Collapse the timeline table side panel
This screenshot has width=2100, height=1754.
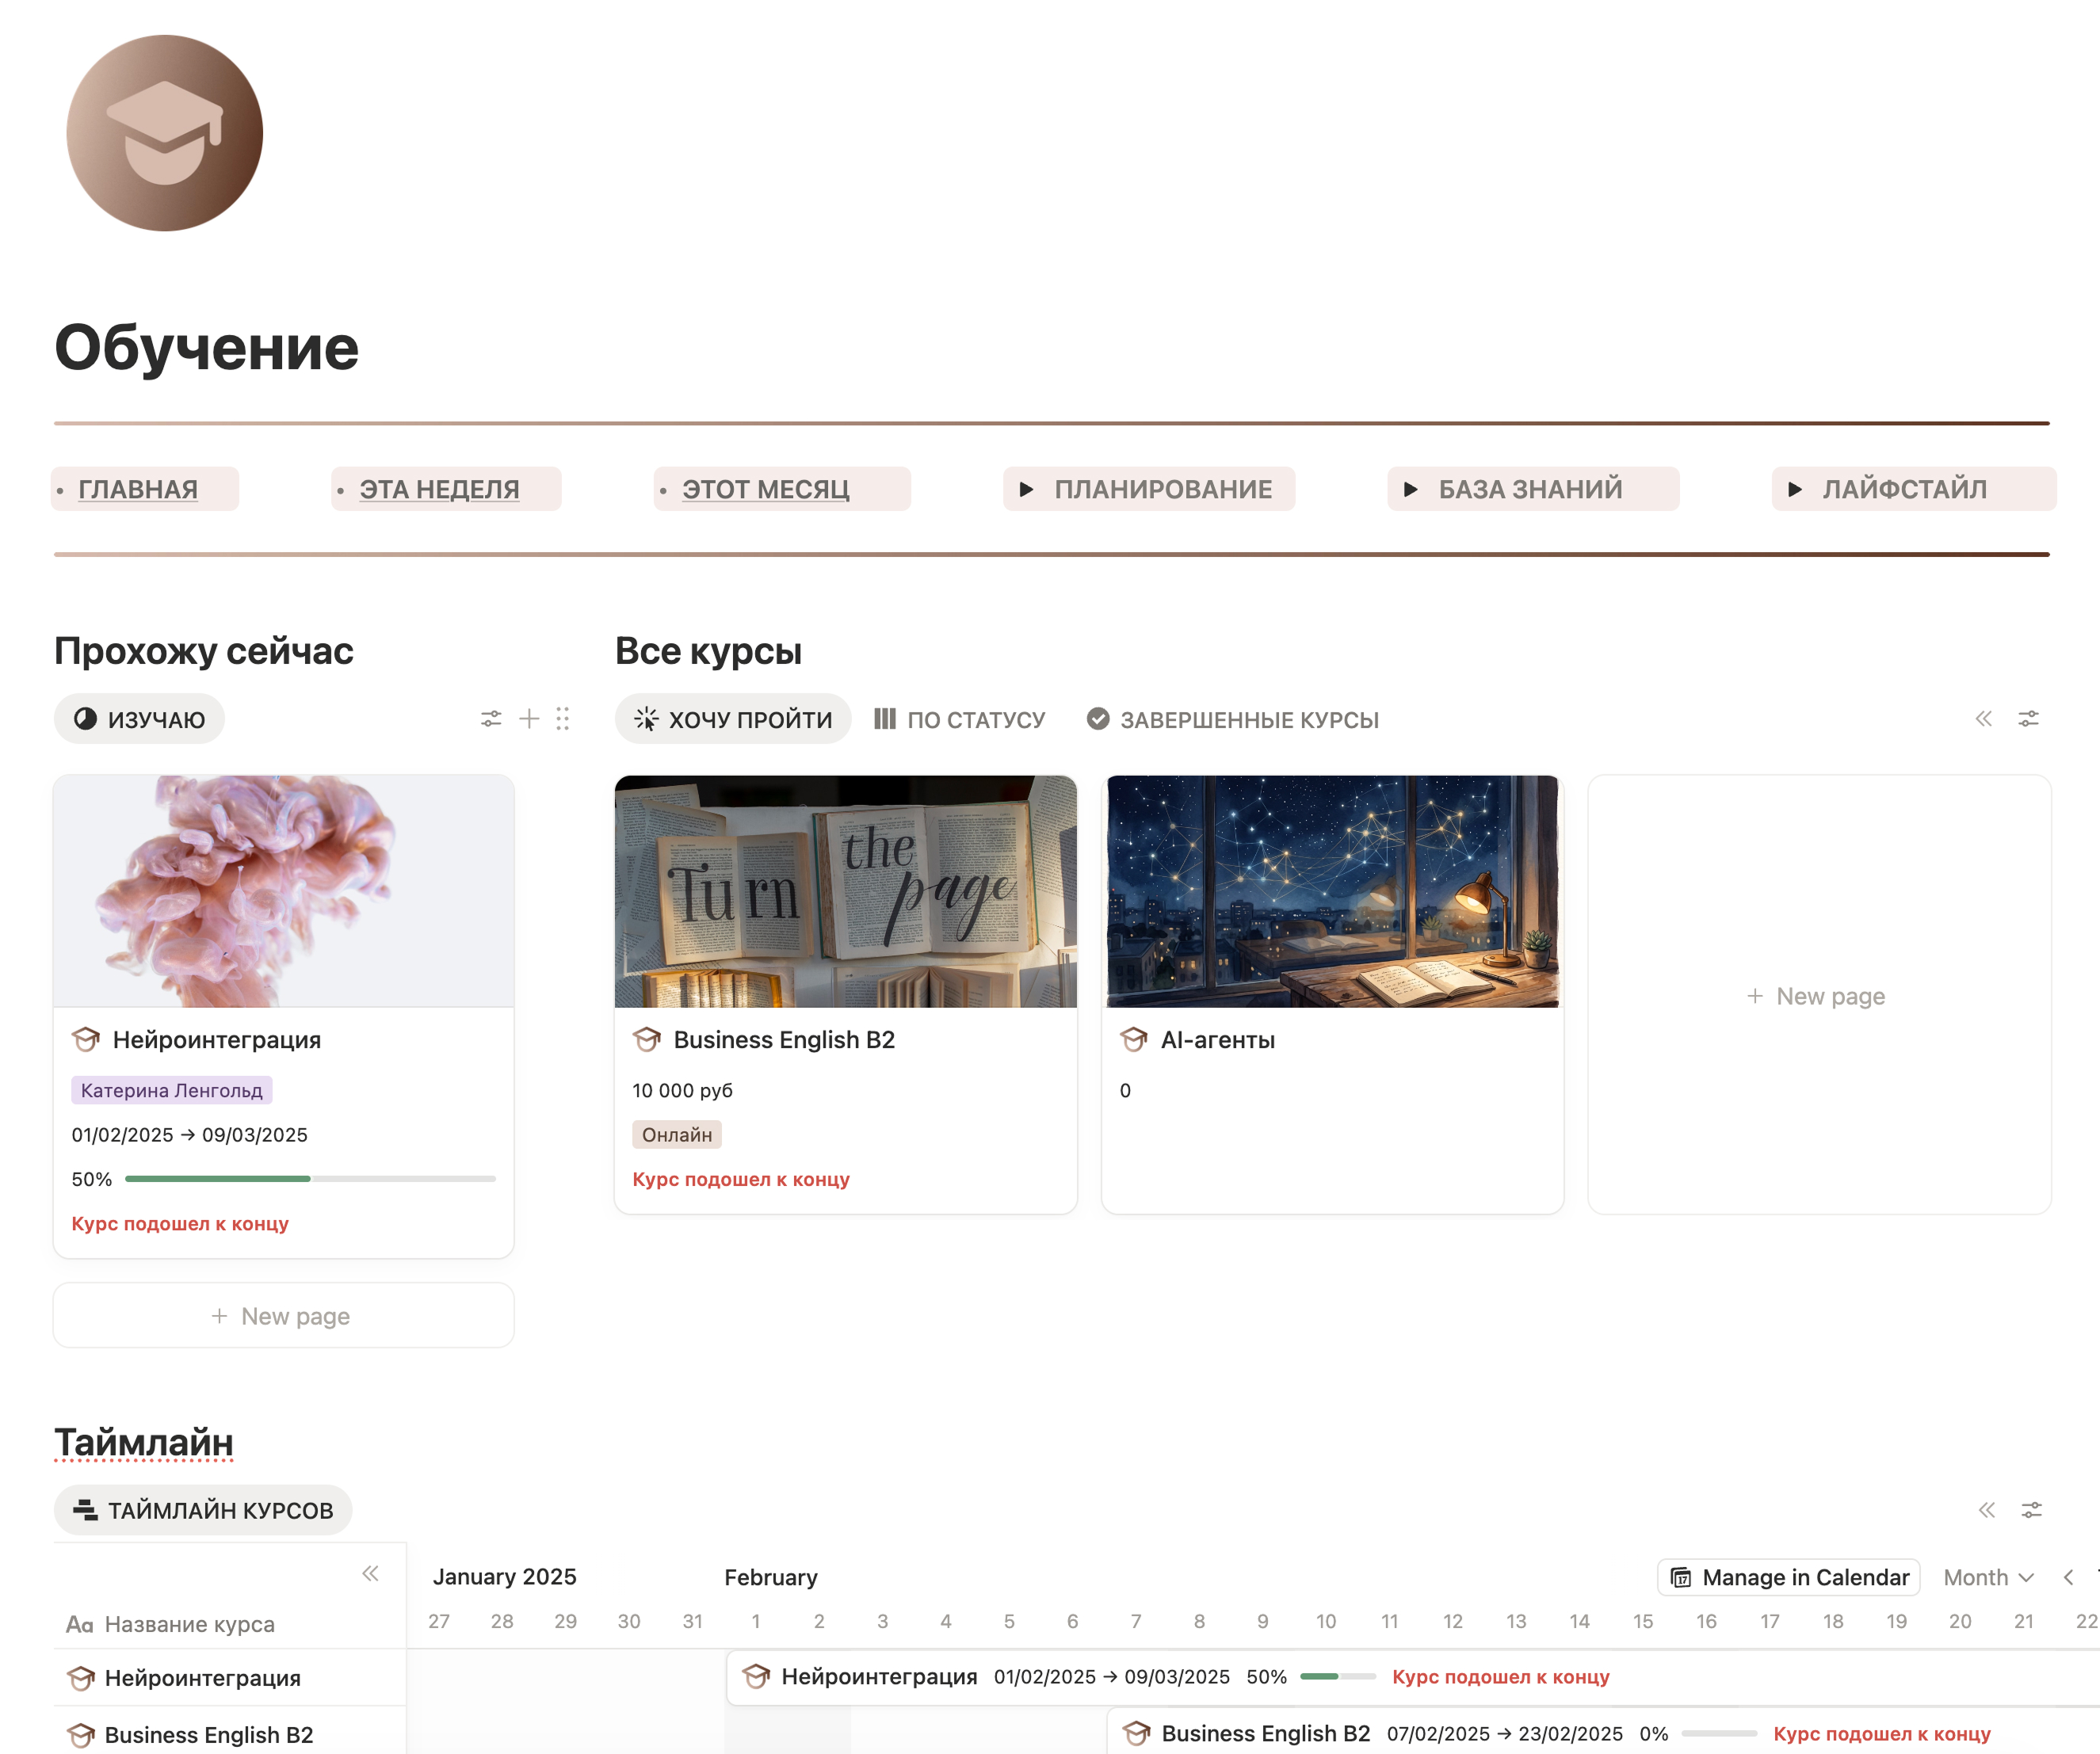[x=370, y=1574]
